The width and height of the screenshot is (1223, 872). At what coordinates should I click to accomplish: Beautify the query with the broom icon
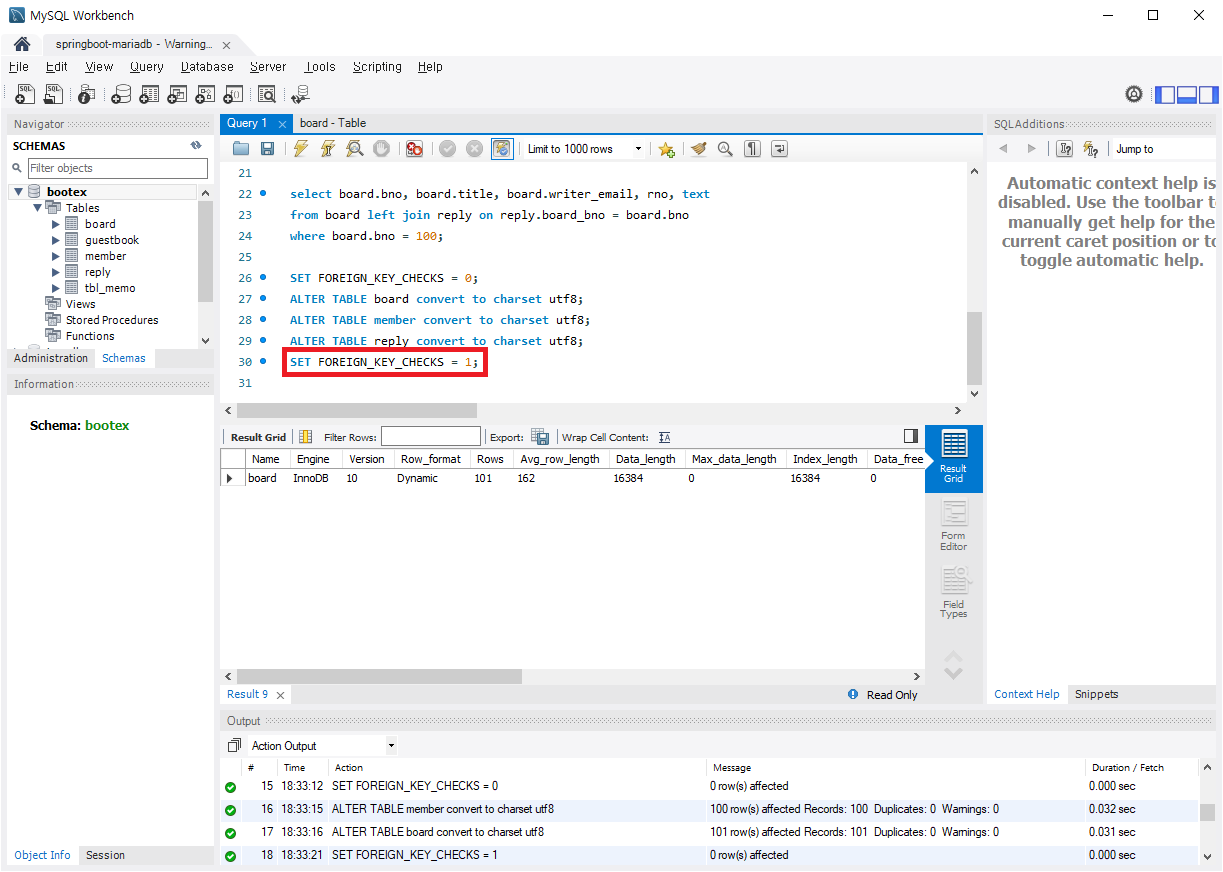click(x=699, y=149)
